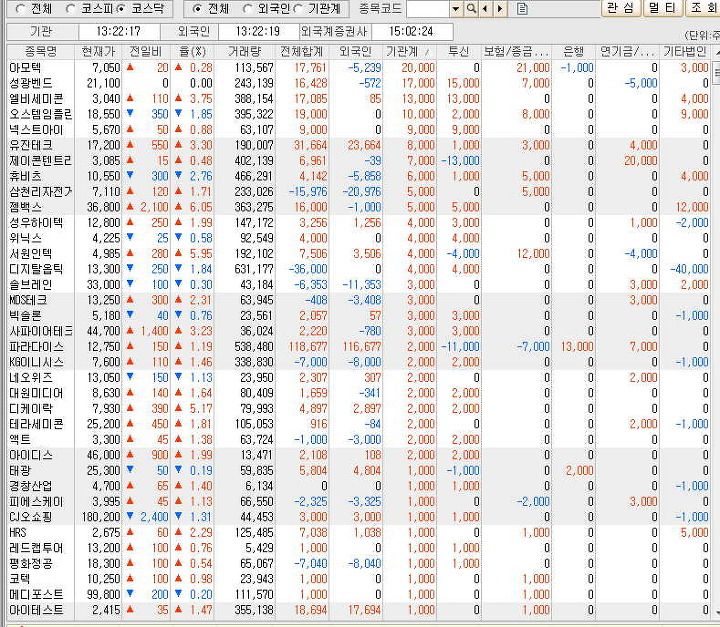
Task: Select the 코스피 radio button
Action: [69, 9]
